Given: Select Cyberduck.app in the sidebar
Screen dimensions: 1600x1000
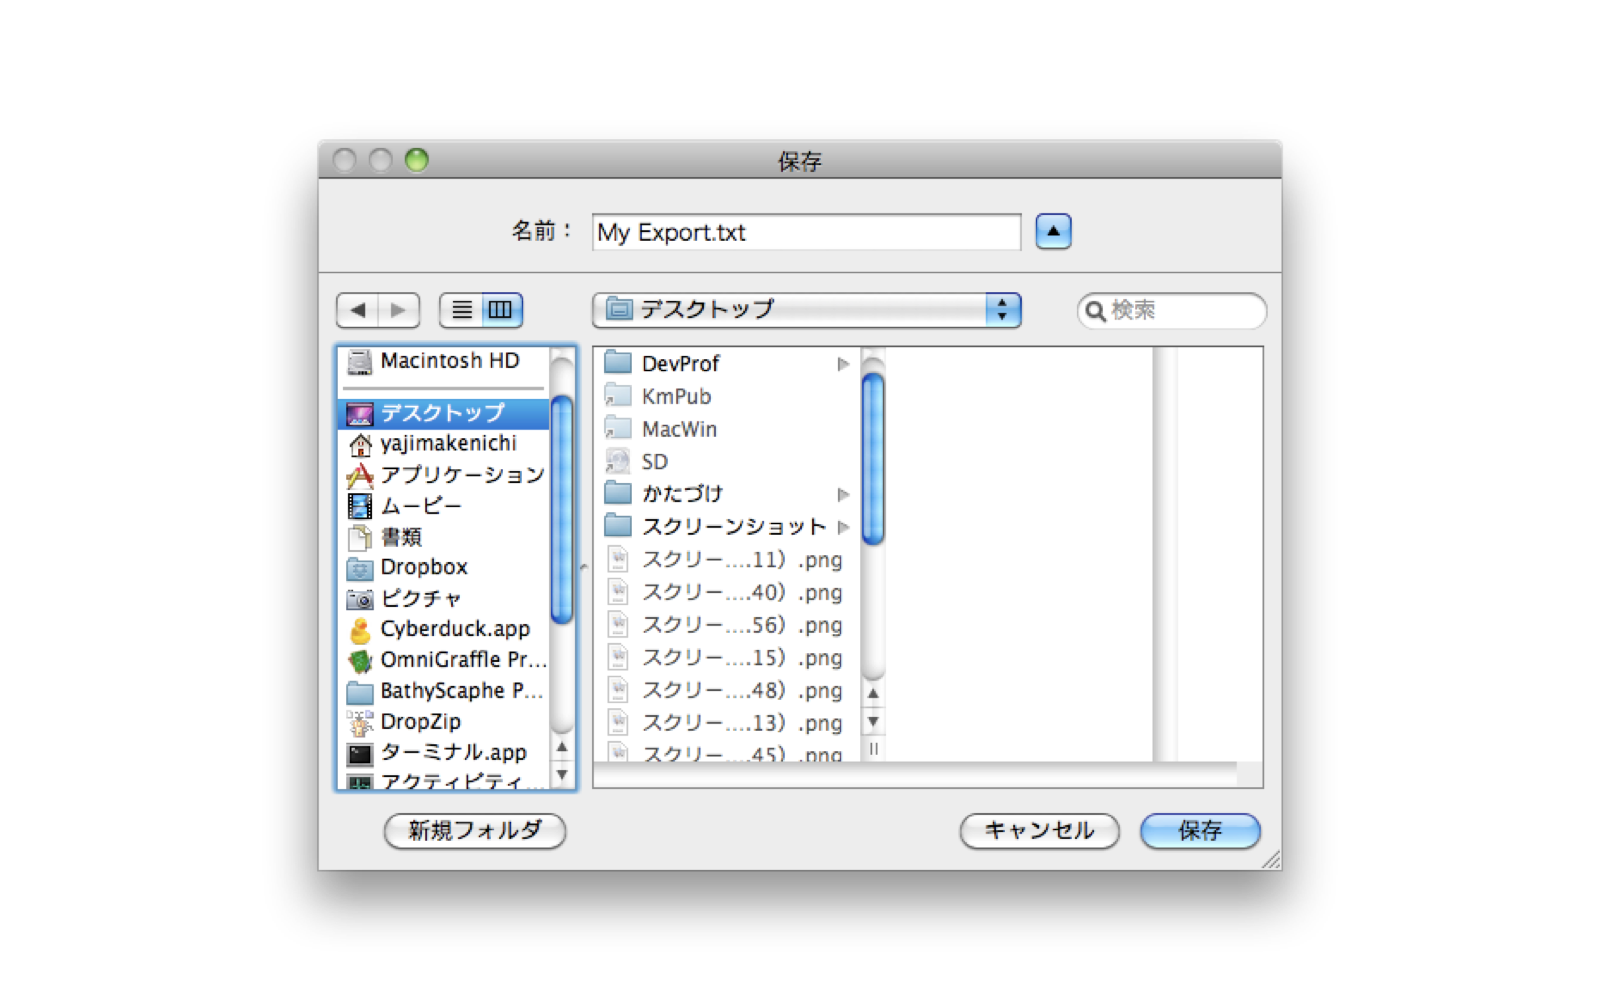Looking at the screenshot, I should [x=454, y=629].
